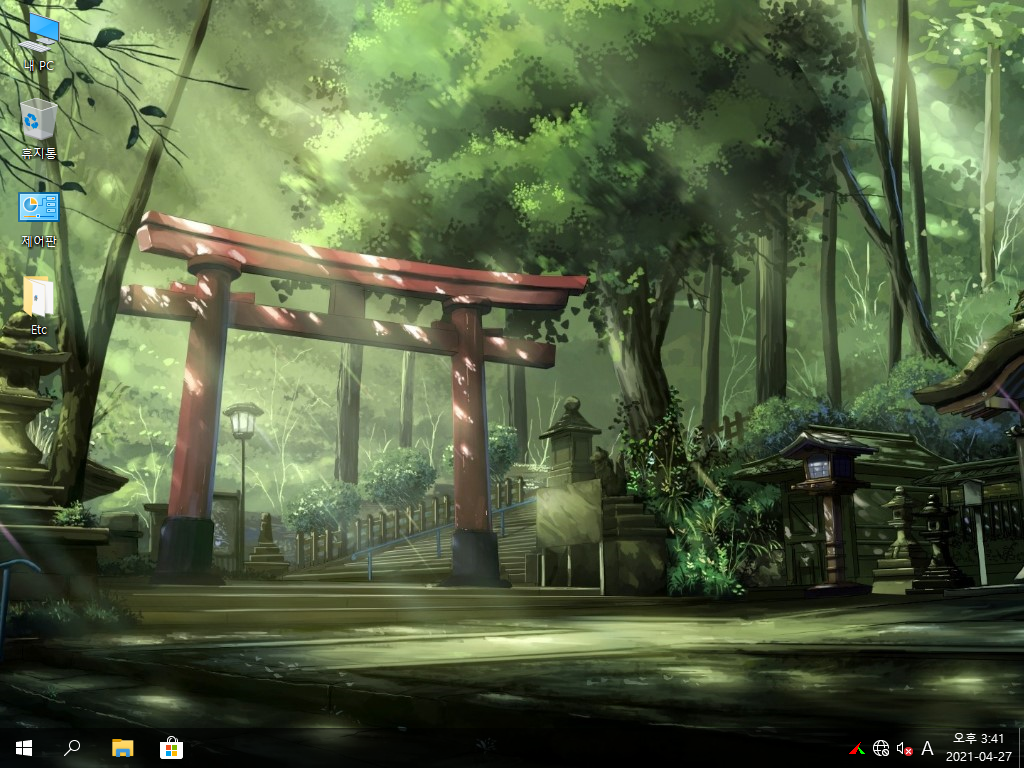Open network status globe icon
The height and width of the screenshot is (768, 1024).
point(881,748)
